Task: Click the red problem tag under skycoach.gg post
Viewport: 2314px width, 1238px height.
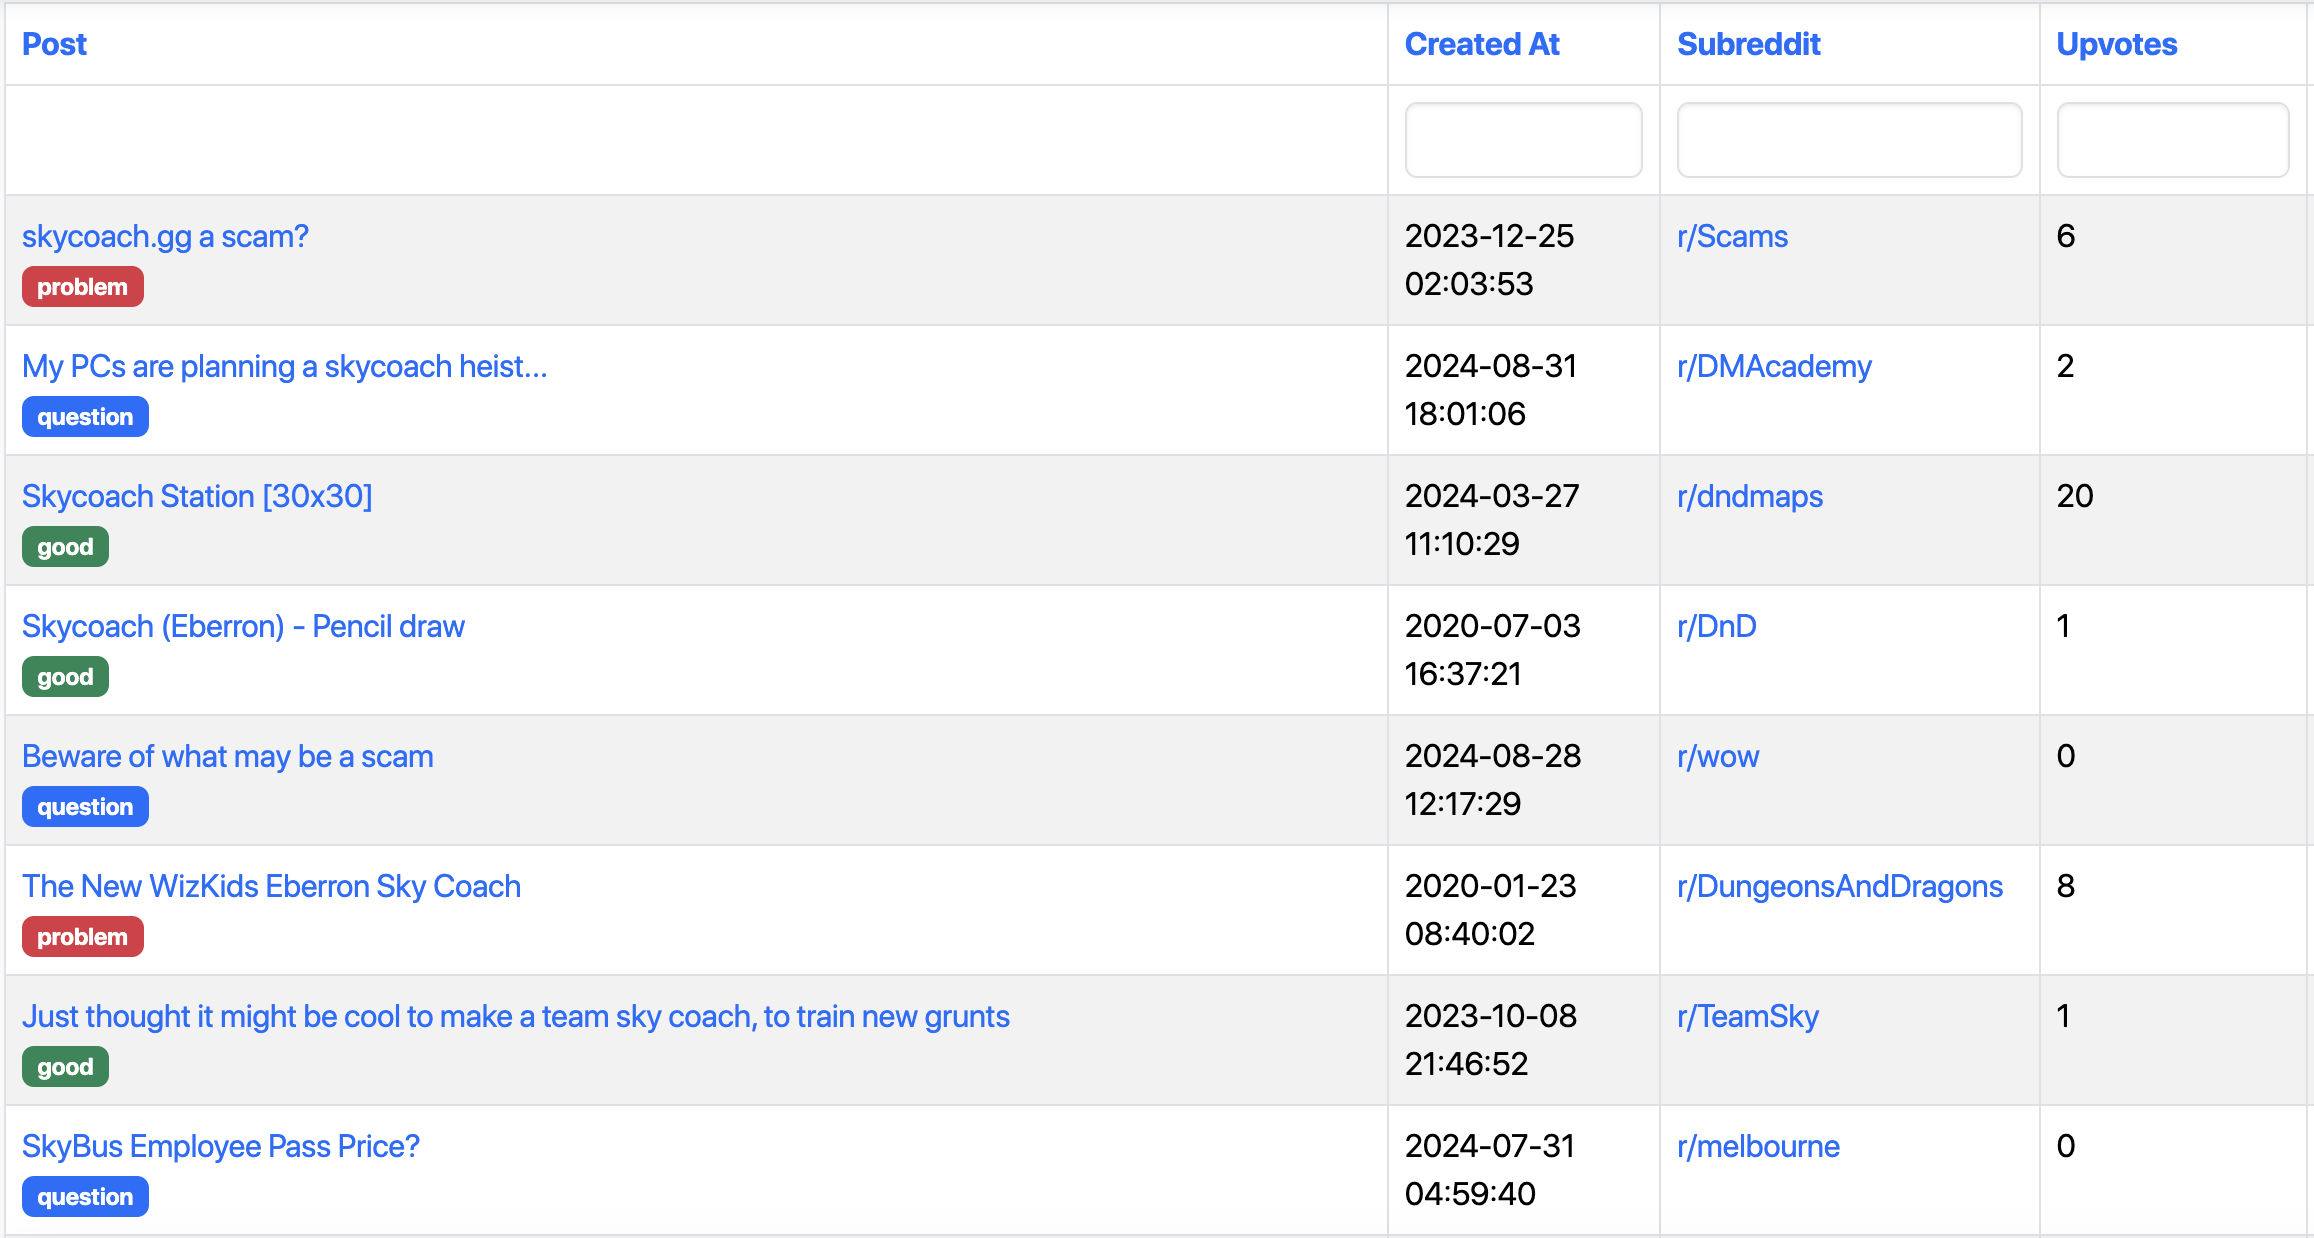Action: (82, 287)
